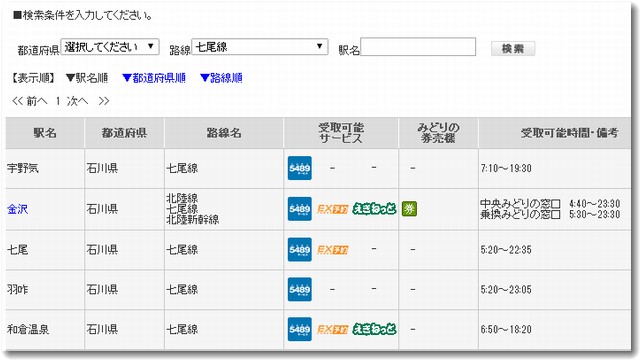Click the 5489 icon in 羽咋 row
Viewport: 640px width, 360px height.
tap(300, 289)
